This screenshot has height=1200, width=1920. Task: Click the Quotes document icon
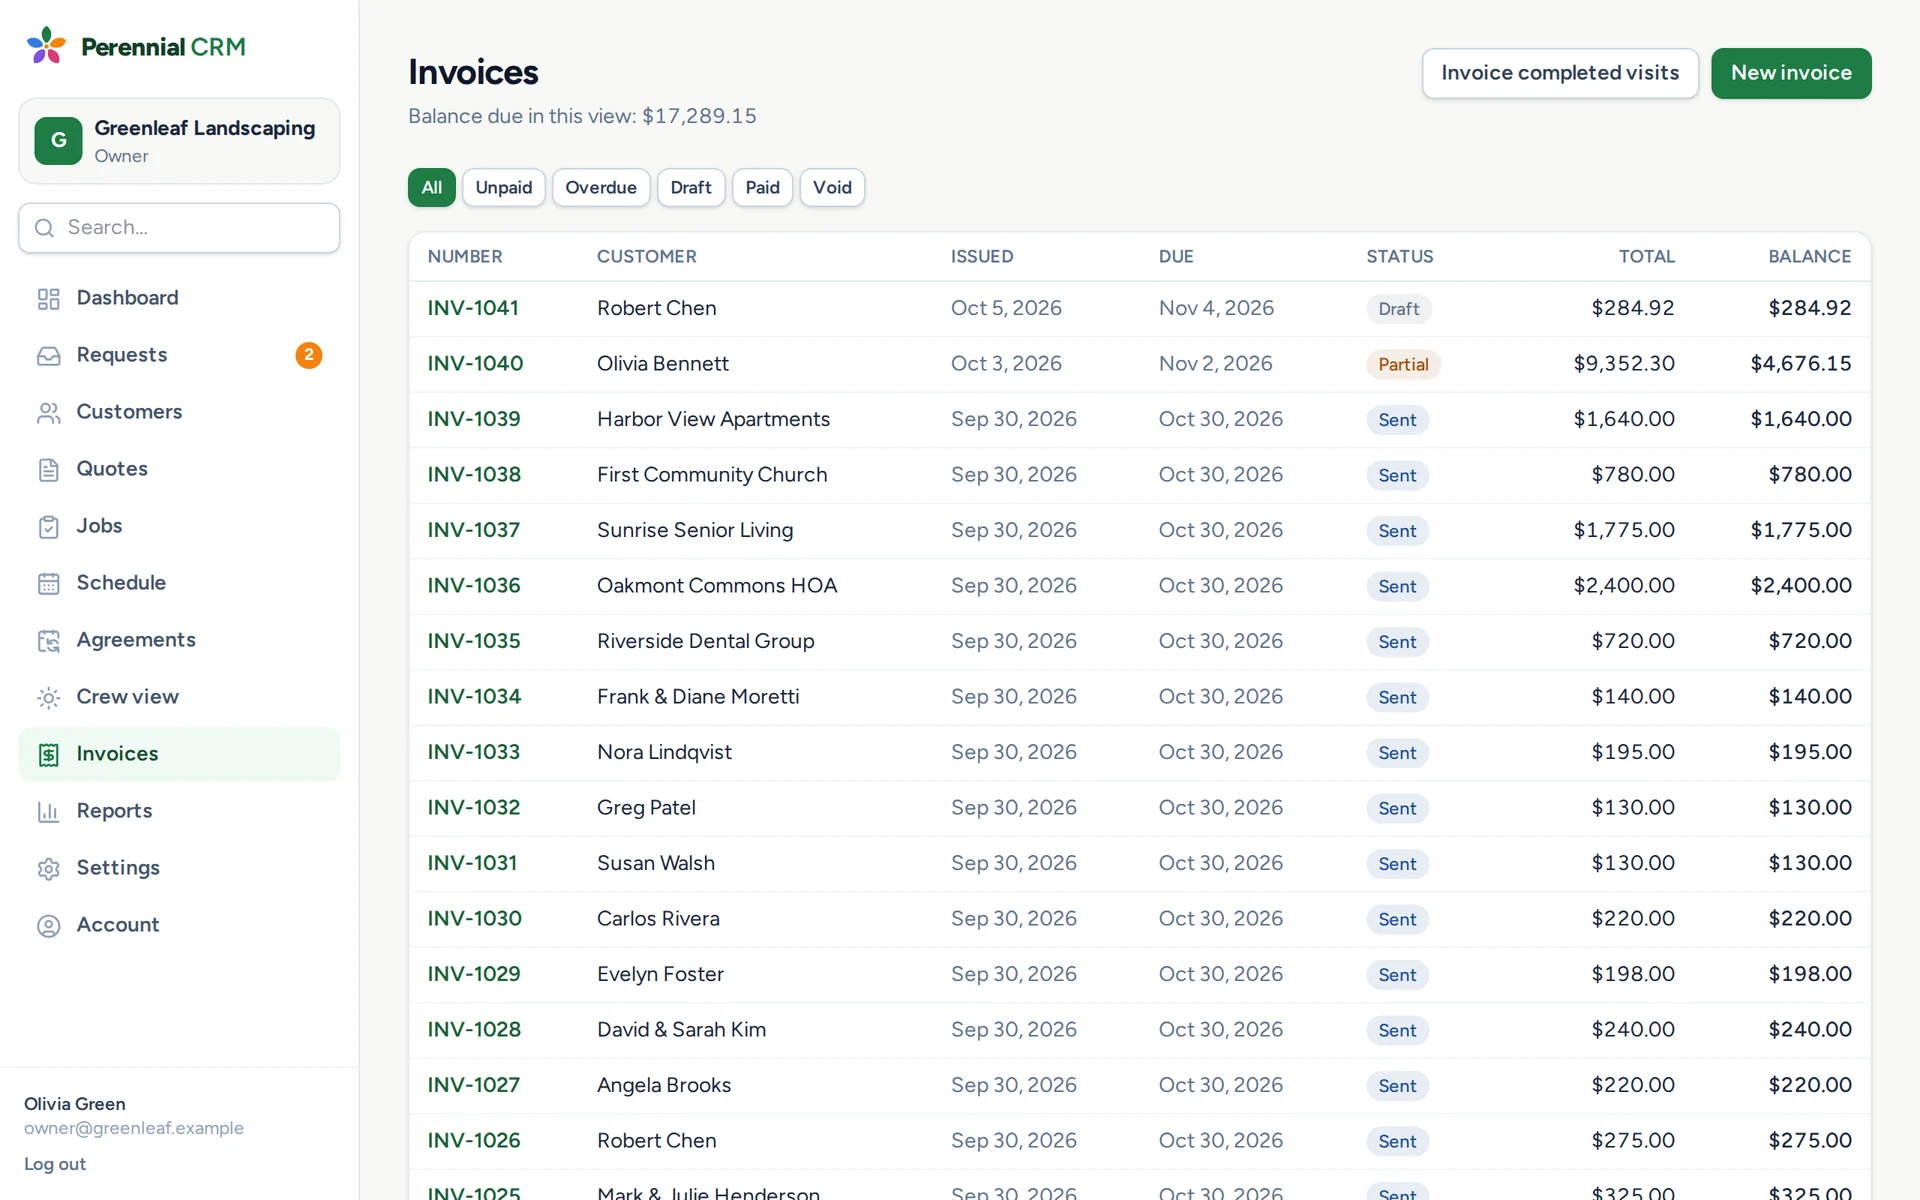point(48,469)
